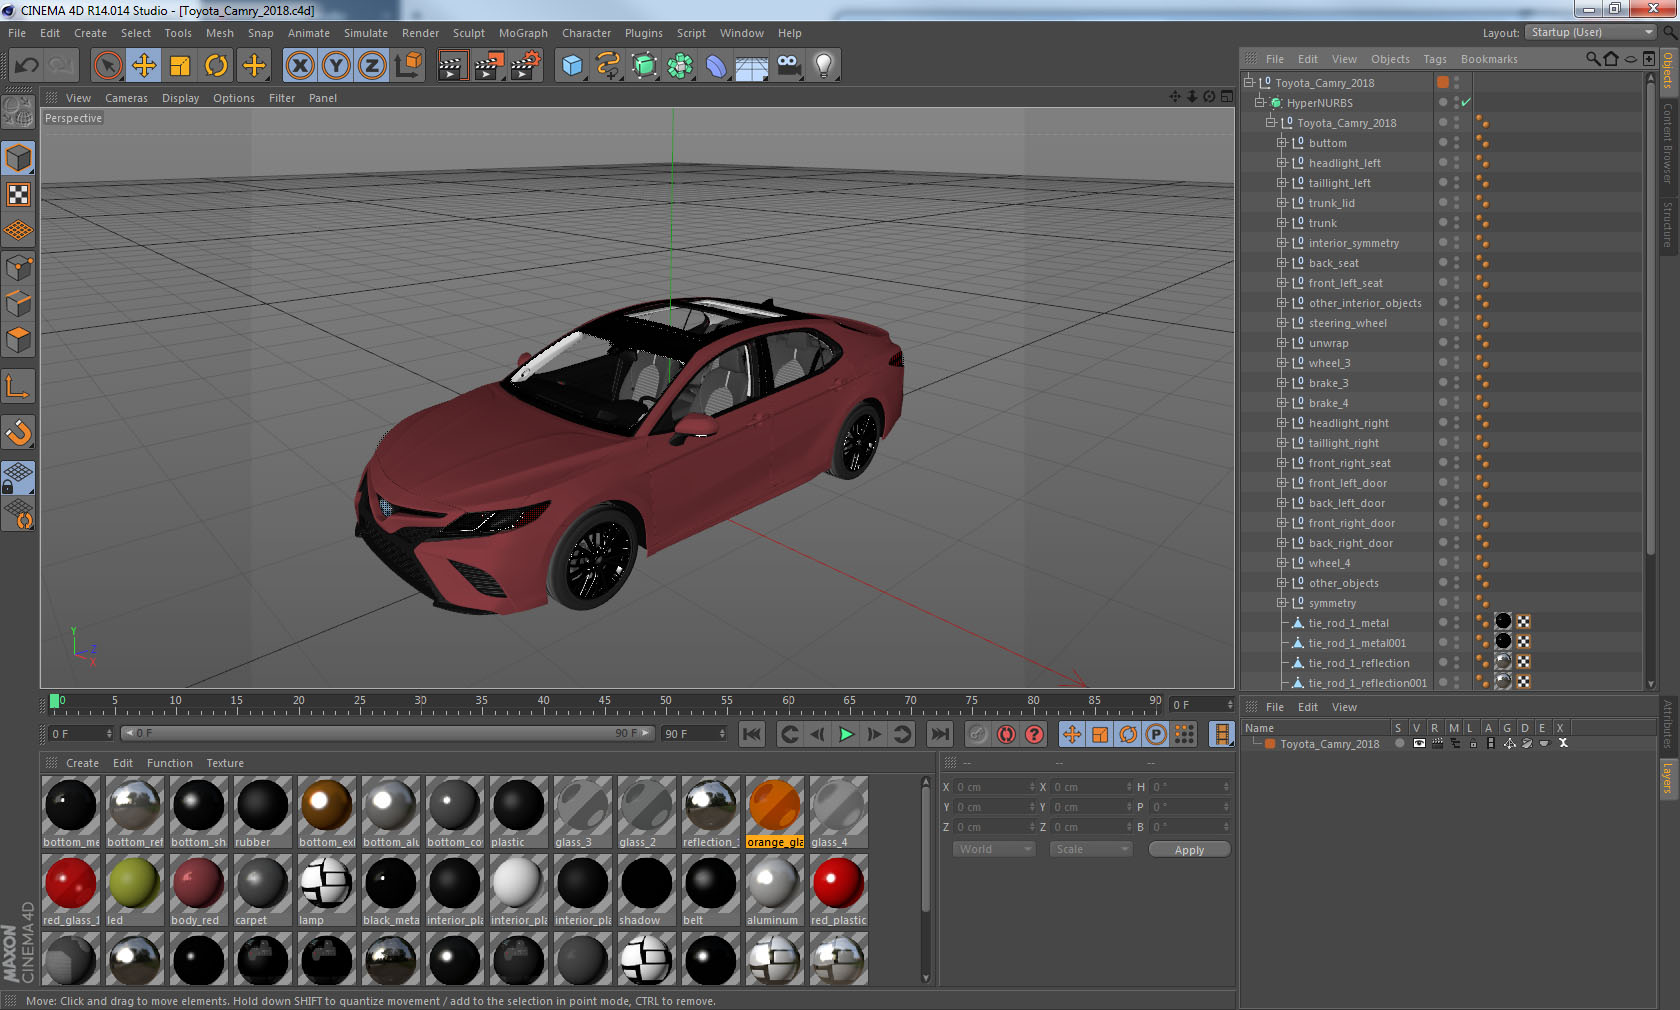The image size is (1680, 1010).
Task: Toggle Autokeying button
Action: (1006, 734)
